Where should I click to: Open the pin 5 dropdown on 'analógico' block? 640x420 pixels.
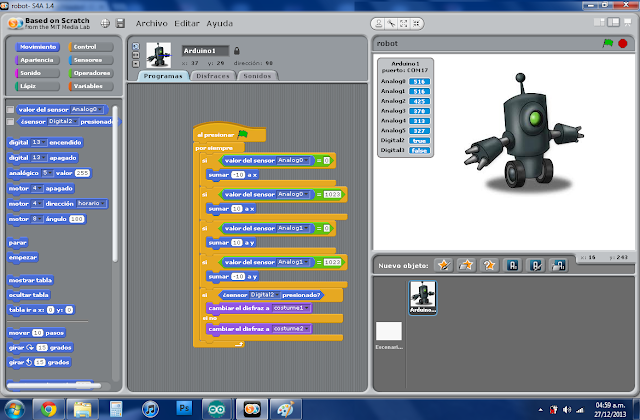(47, 173)
